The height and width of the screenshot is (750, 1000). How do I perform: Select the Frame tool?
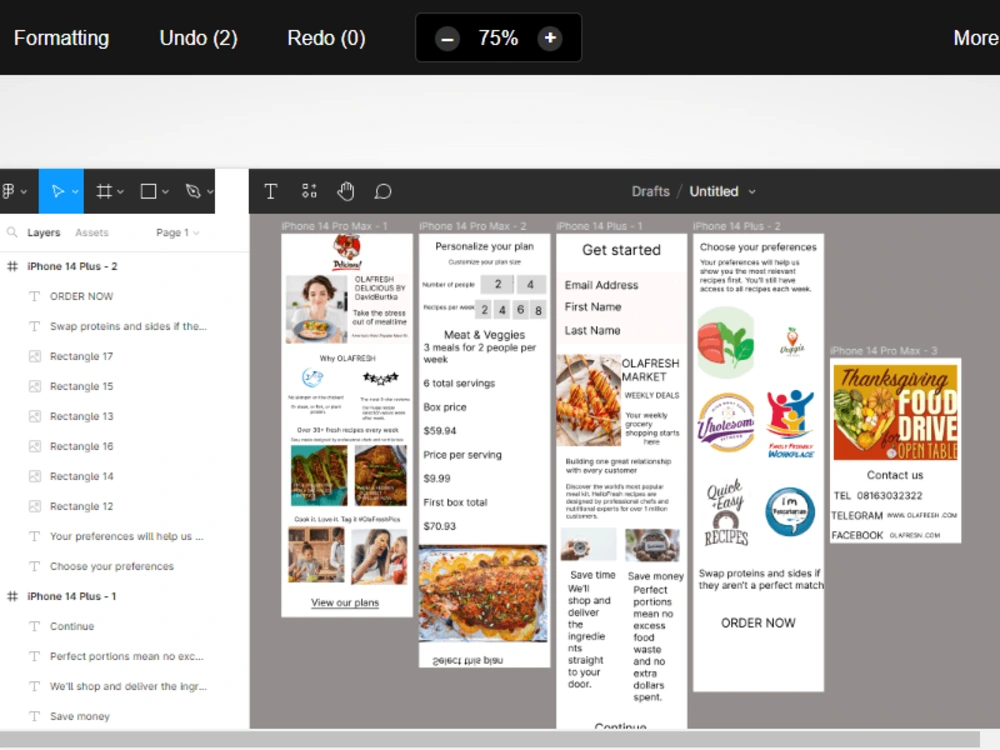click(104, 191)
